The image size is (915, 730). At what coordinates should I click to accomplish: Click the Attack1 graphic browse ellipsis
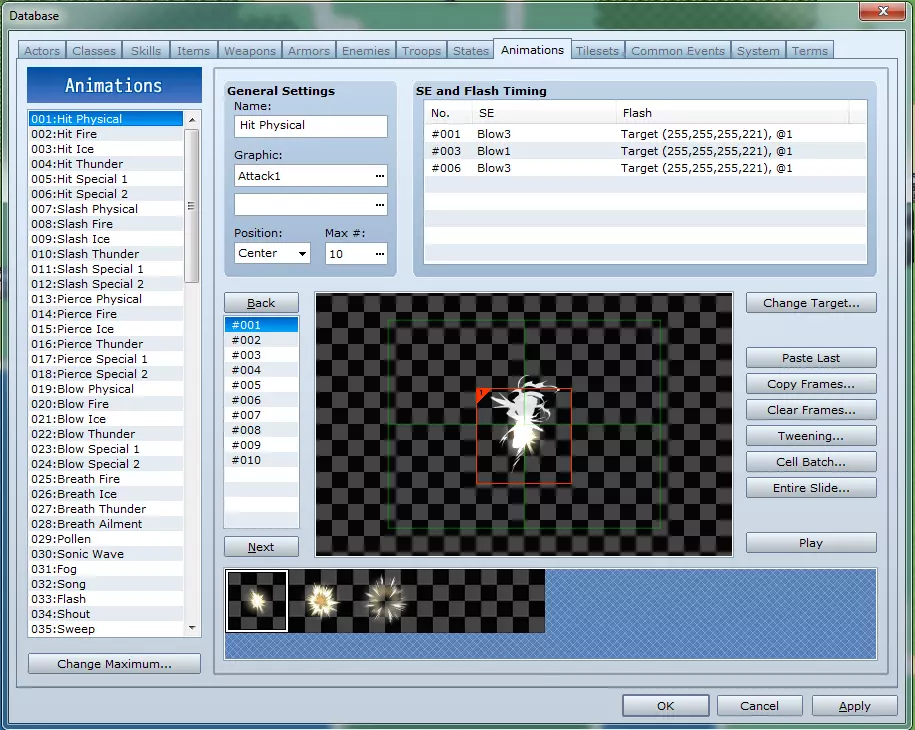click(x=379, y=176)
